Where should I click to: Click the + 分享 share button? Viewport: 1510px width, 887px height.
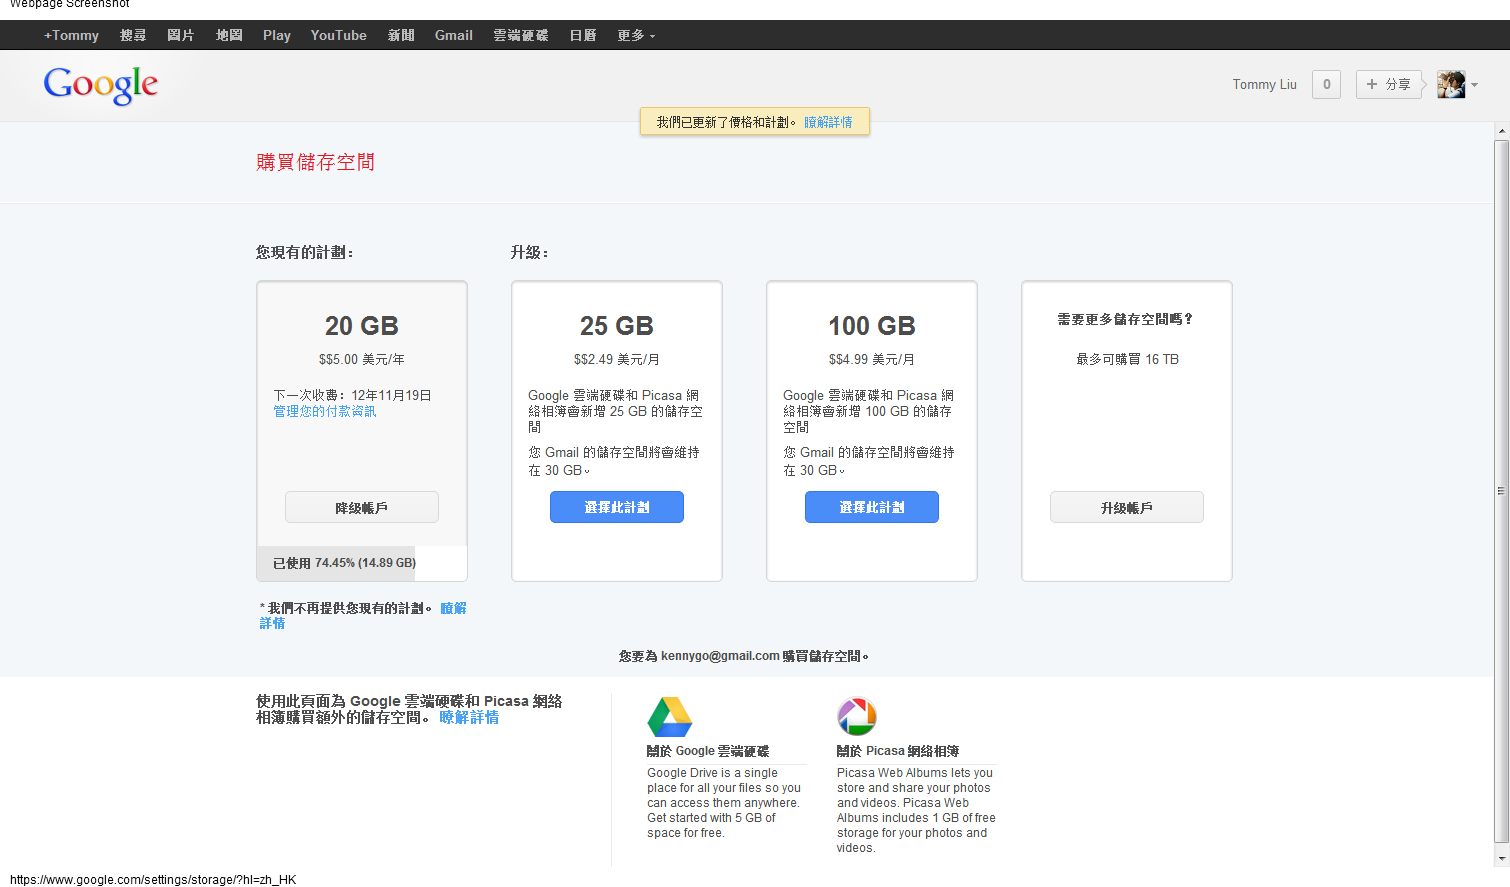(x=1389, y=85)
